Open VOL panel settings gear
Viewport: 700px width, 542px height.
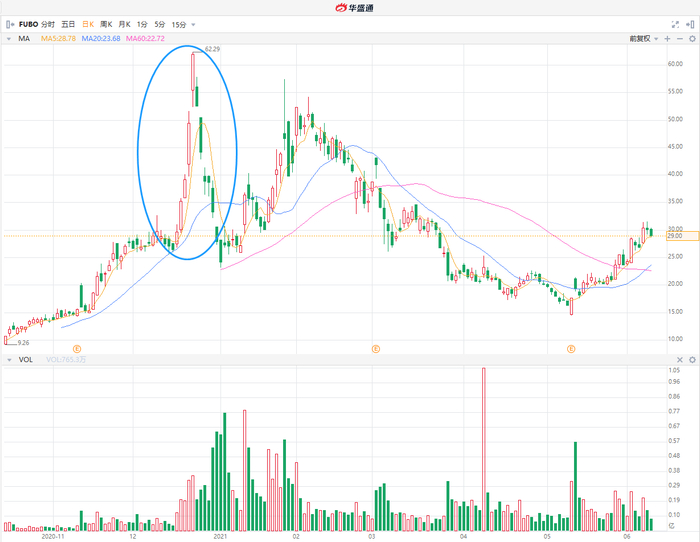coord(692,360)
